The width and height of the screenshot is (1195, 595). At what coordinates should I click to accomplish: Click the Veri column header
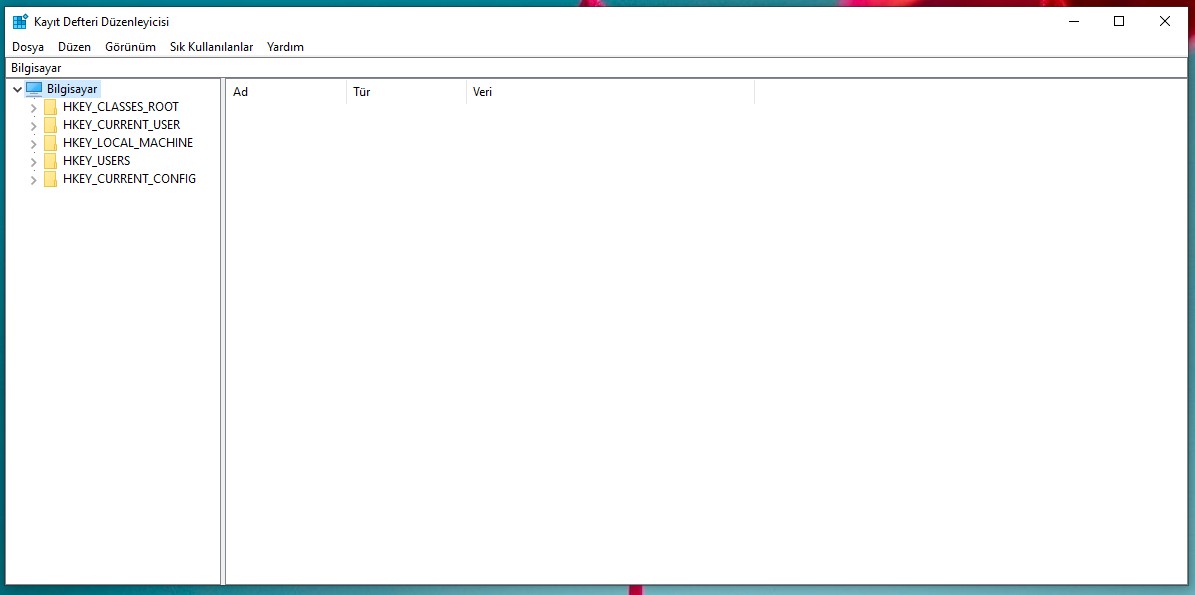610,92
